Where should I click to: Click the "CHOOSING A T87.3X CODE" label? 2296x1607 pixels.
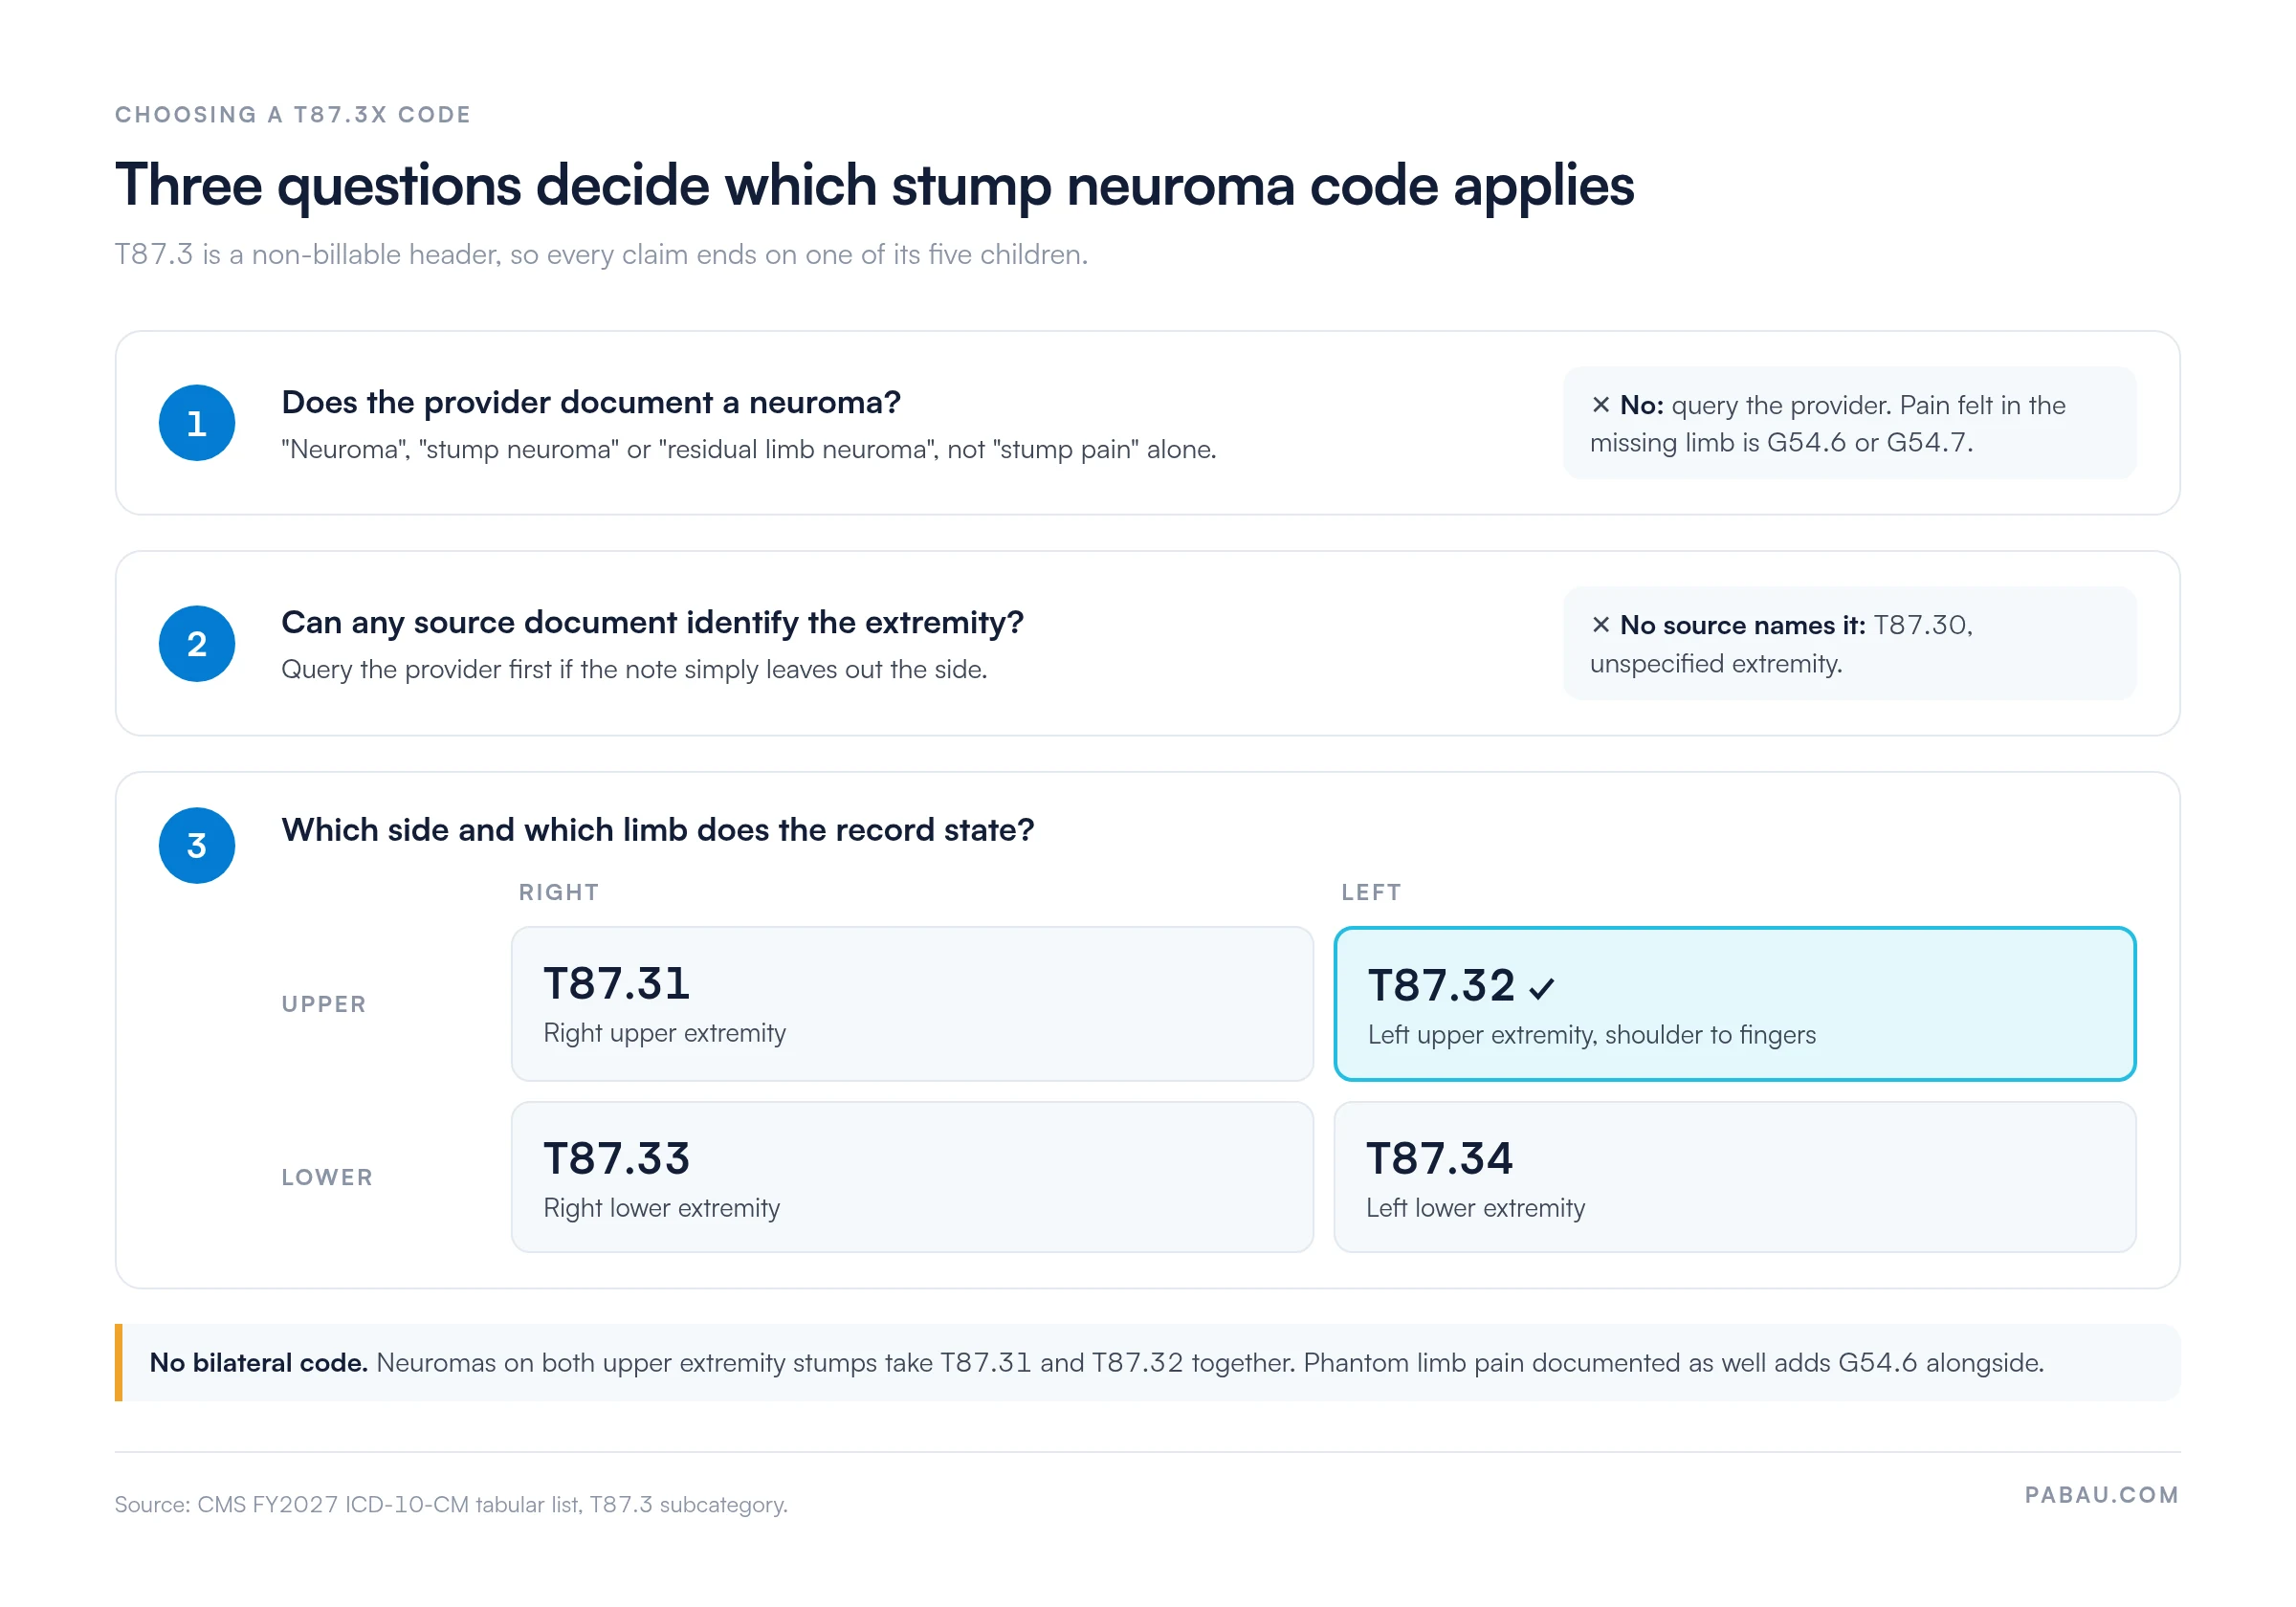coord(292,115)
